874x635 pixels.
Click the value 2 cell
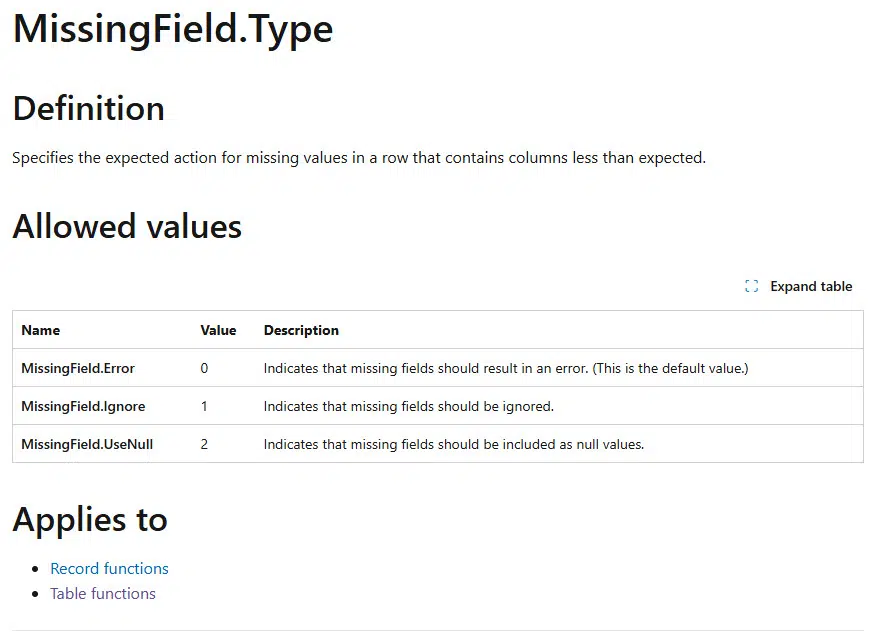coord(204,444)
